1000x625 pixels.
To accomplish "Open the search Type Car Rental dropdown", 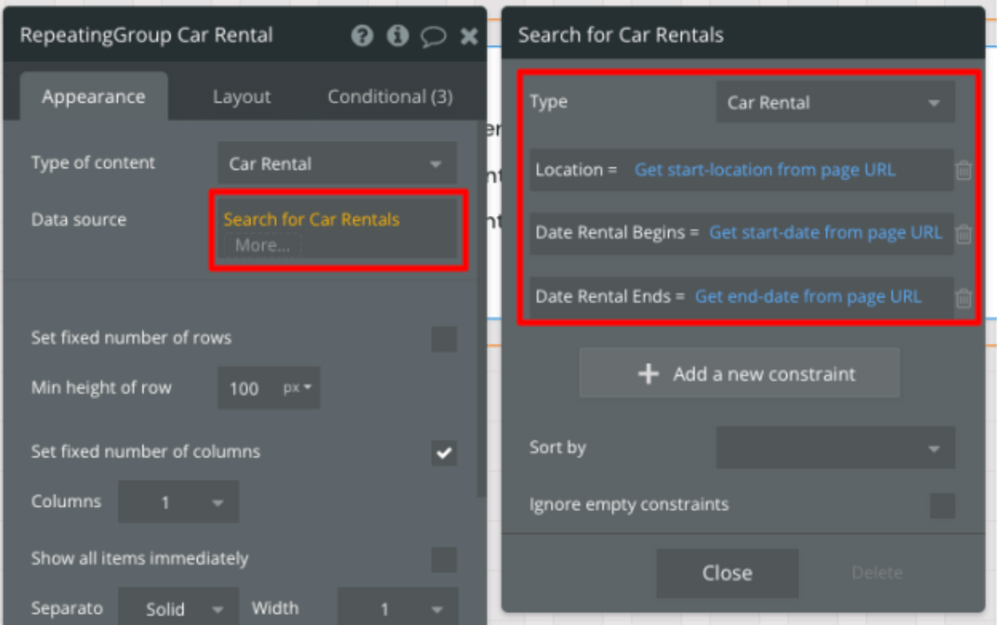I will (x=835, y=103).
